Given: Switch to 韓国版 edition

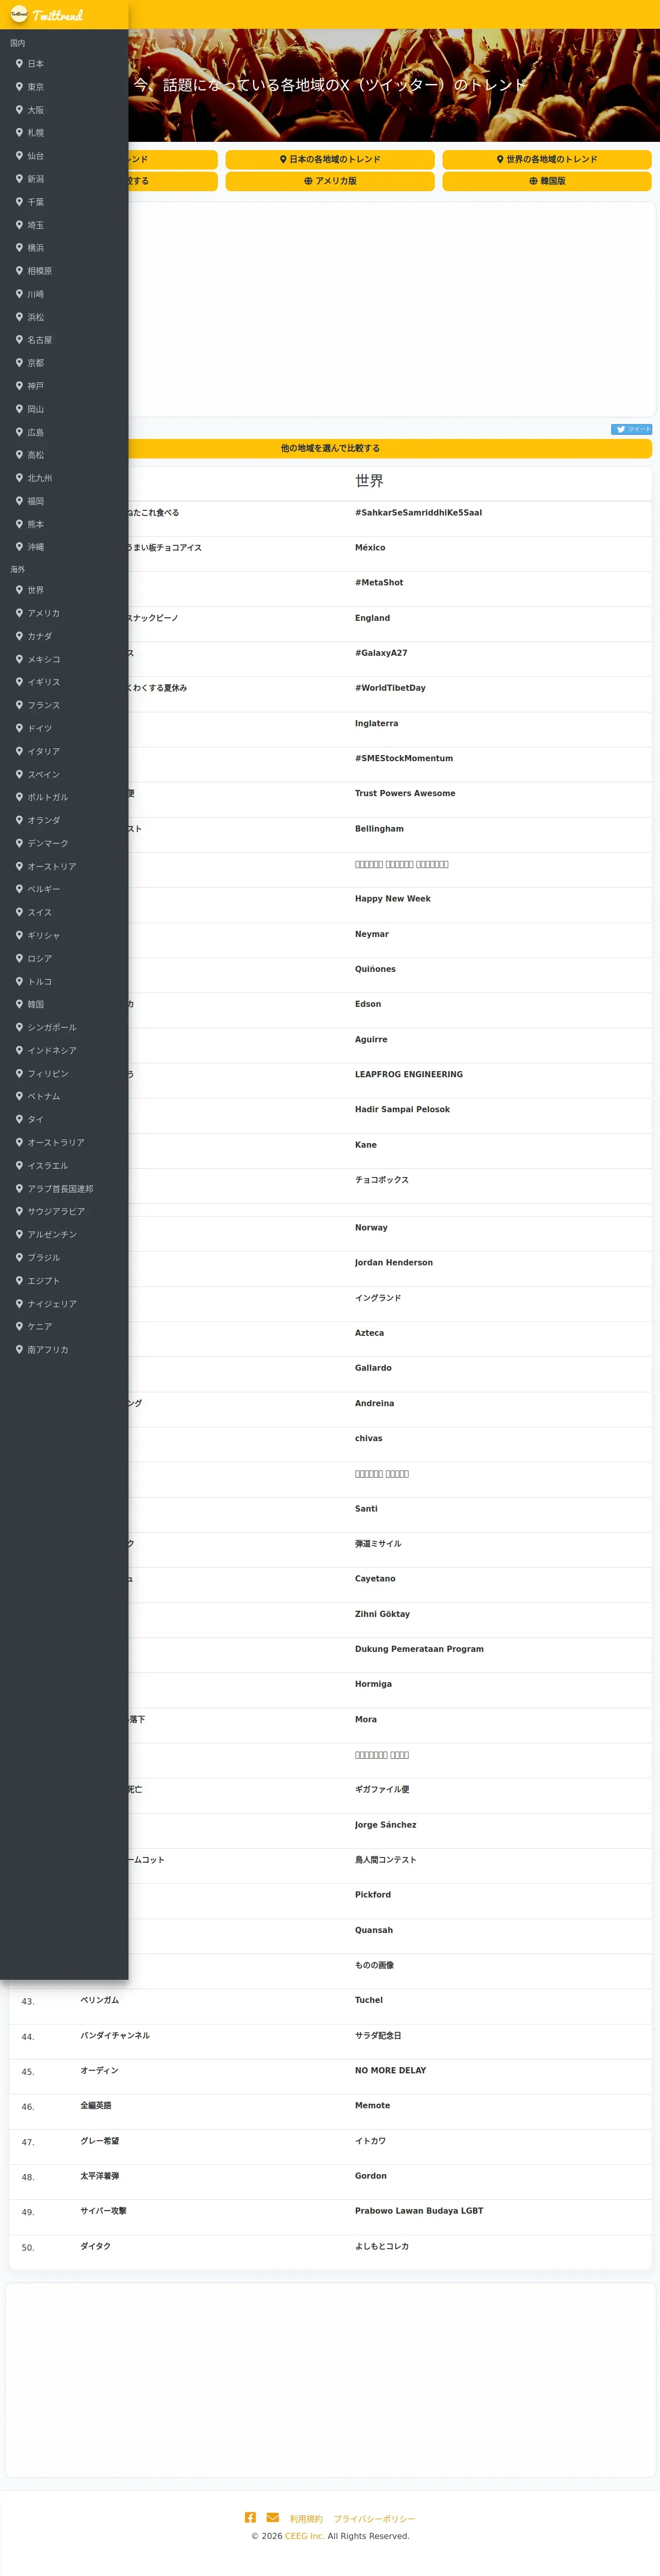Looking at the screenshot, I should 547,181.
